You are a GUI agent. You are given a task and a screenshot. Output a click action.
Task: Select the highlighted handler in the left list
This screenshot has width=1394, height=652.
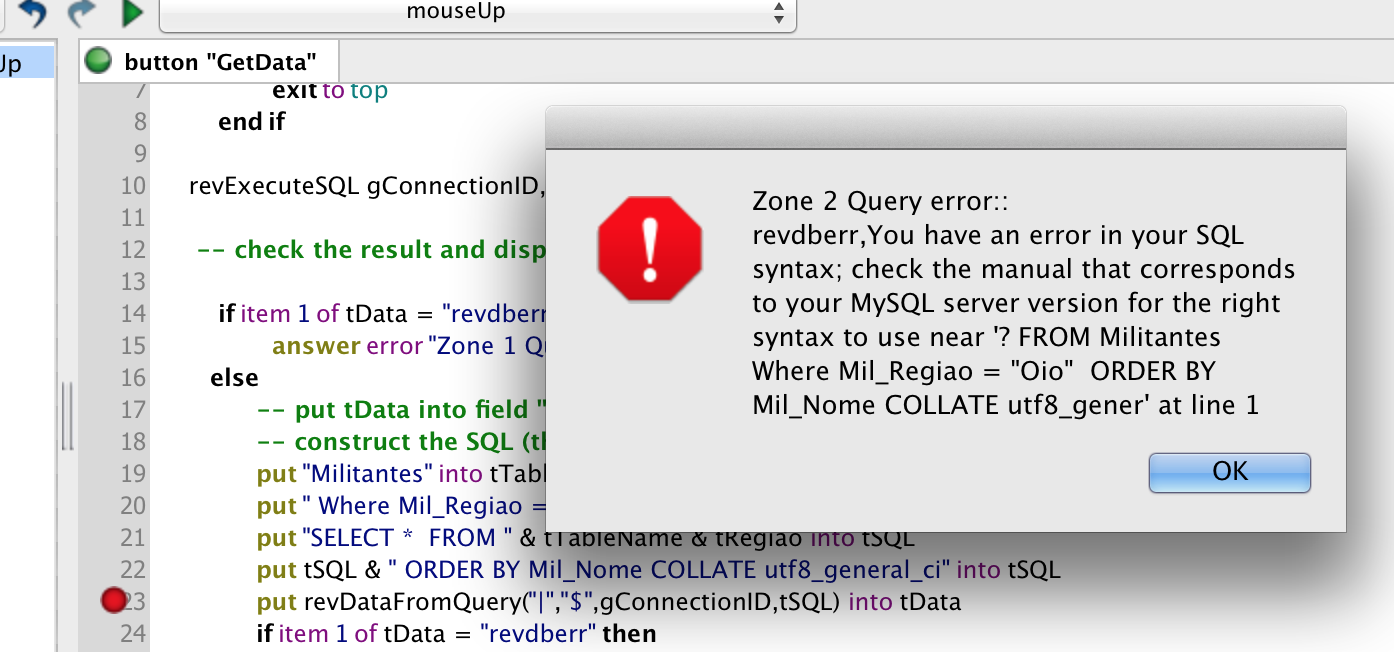pos(26,64)
